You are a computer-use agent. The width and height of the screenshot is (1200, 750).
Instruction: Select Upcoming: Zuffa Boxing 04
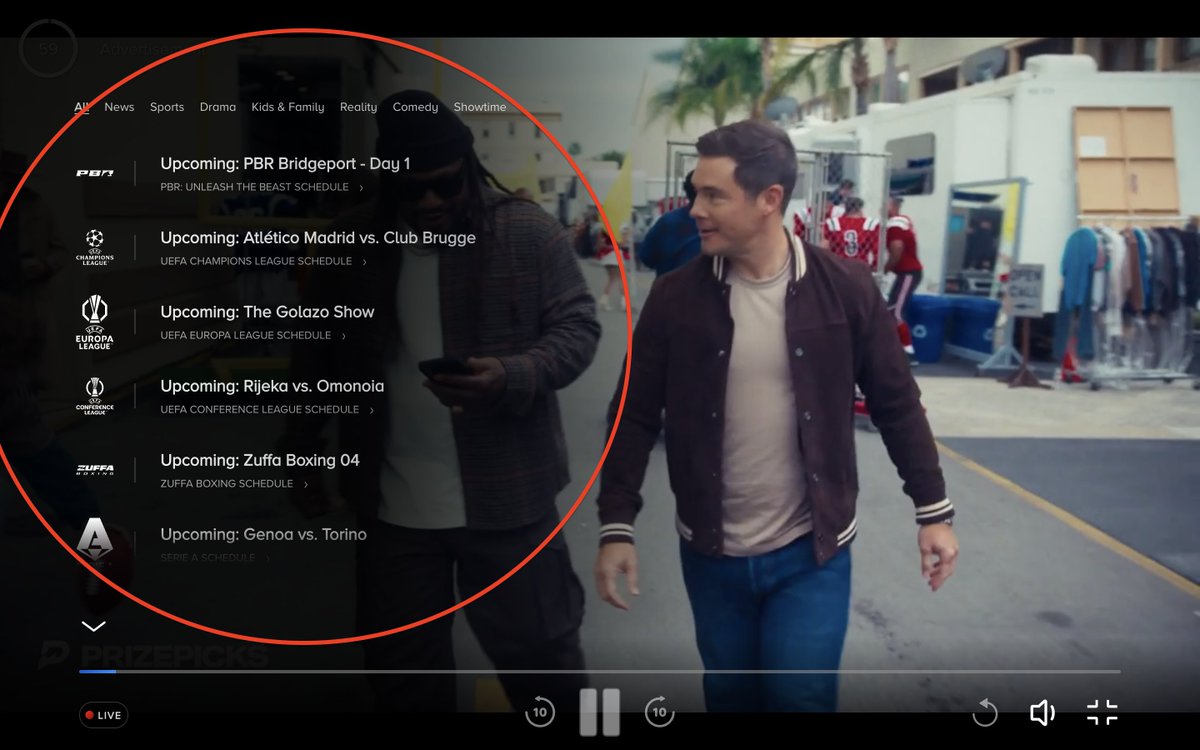260,460
